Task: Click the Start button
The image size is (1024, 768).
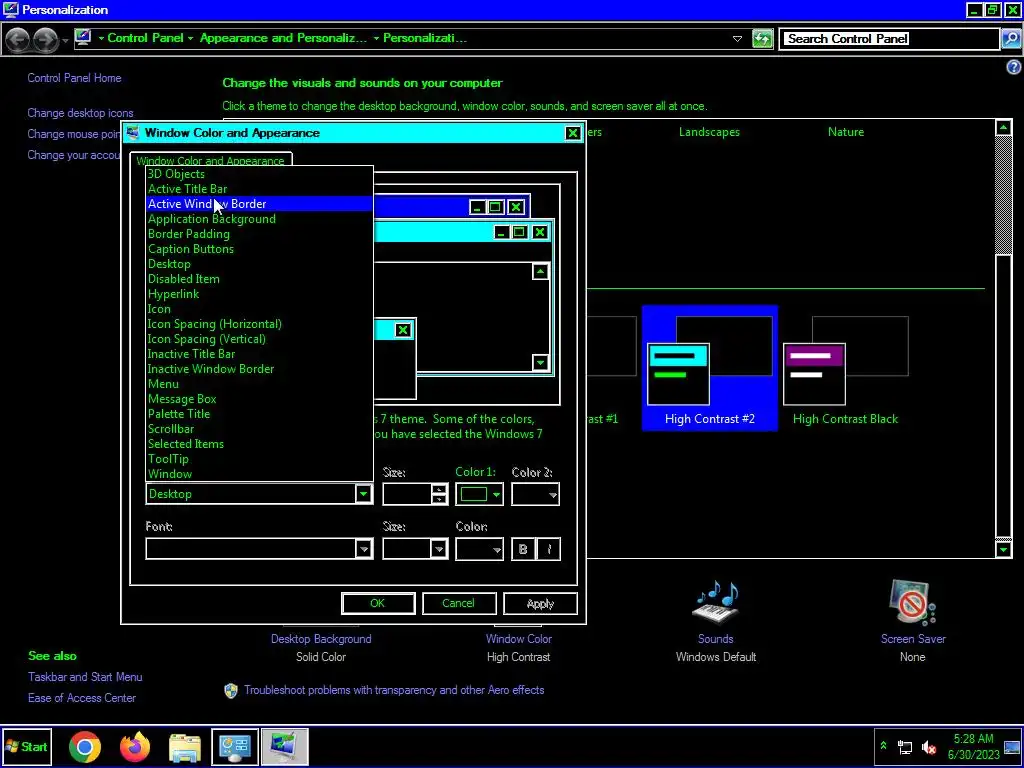Action: click(x=26, y=746)
